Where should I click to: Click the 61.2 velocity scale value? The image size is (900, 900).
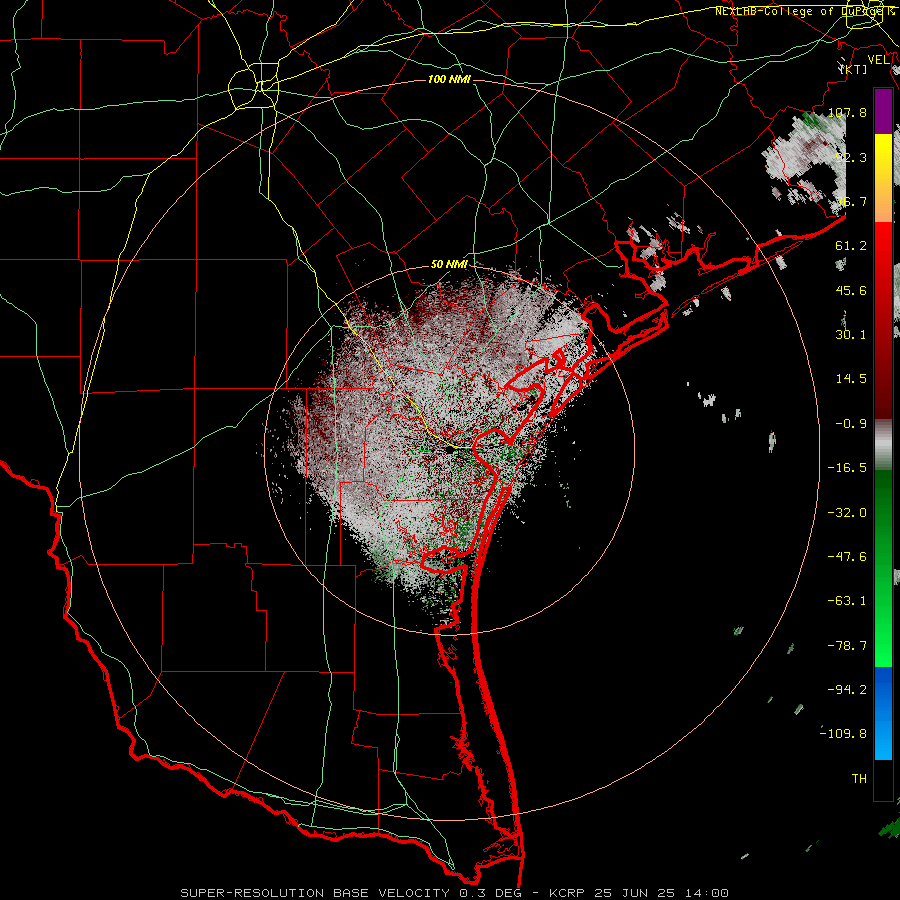pyautogui.click(x=851, y=246)
